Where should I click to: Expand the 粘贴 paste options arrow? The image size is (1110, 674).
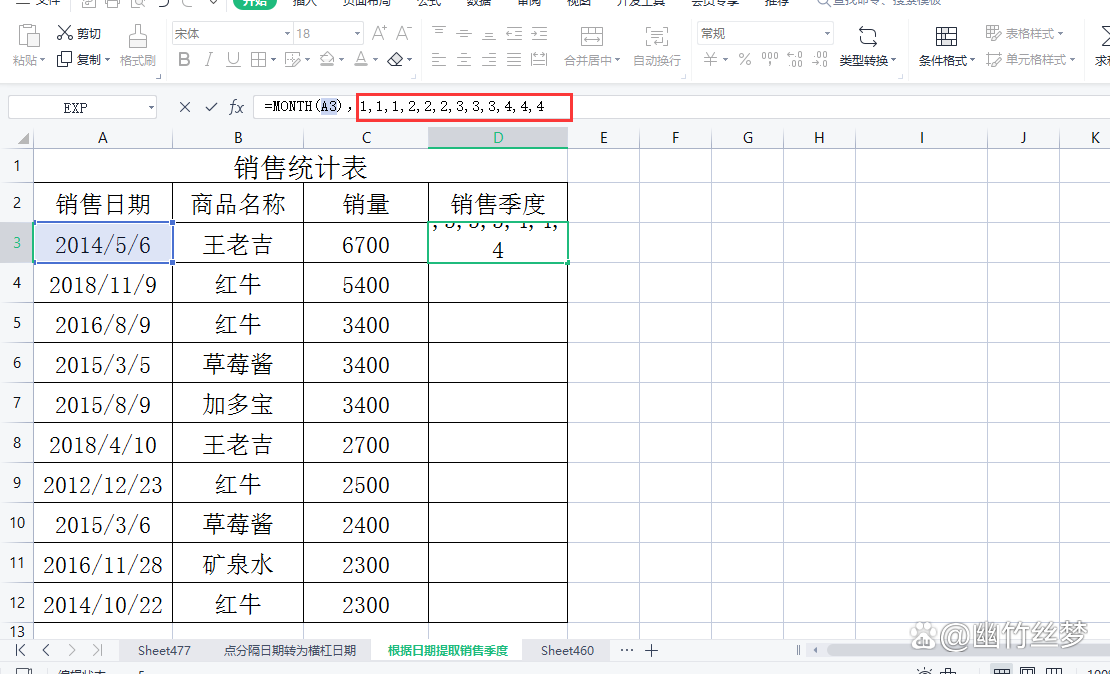click(x=42, y=61)
